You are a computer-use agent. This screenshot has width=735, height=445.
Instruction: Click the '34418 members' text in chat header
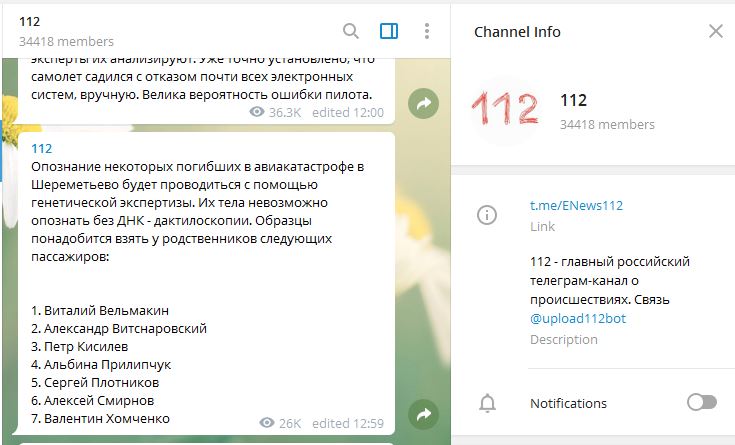tap(66, 42)
